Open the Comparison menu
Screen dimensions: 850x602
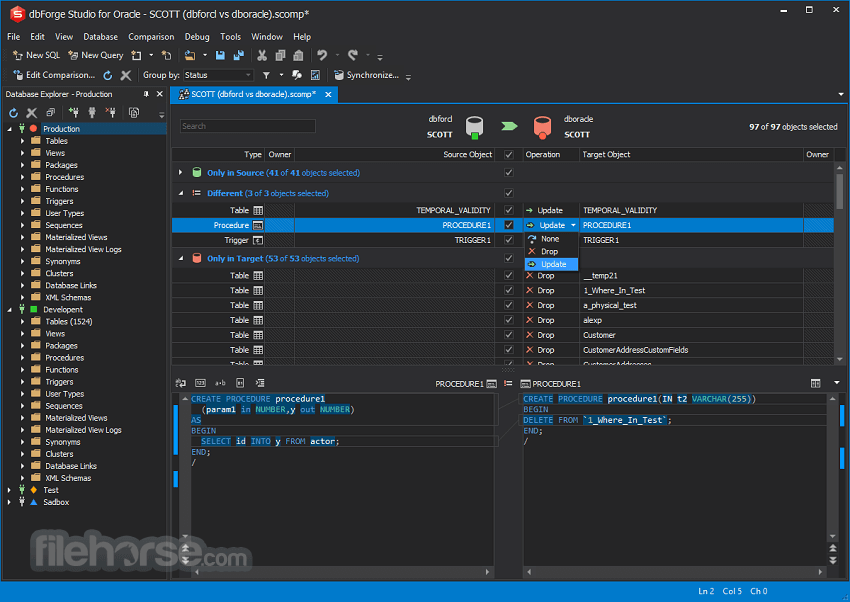click(151, 37)
